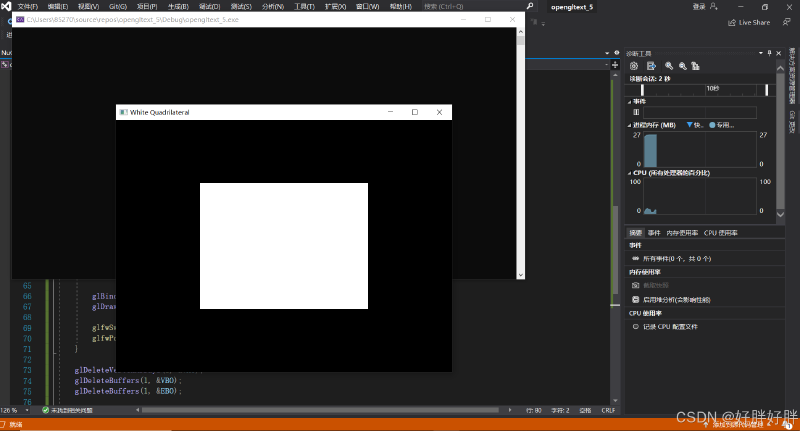Switch to the 摘要 tab
800x431 pixels.
[x=635, y=233]
